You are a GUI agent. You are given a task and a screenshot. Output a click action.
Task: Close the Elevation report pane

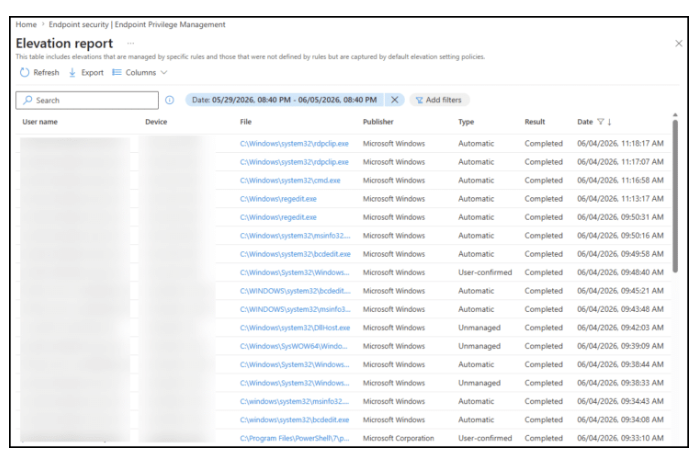coord(678,43)
